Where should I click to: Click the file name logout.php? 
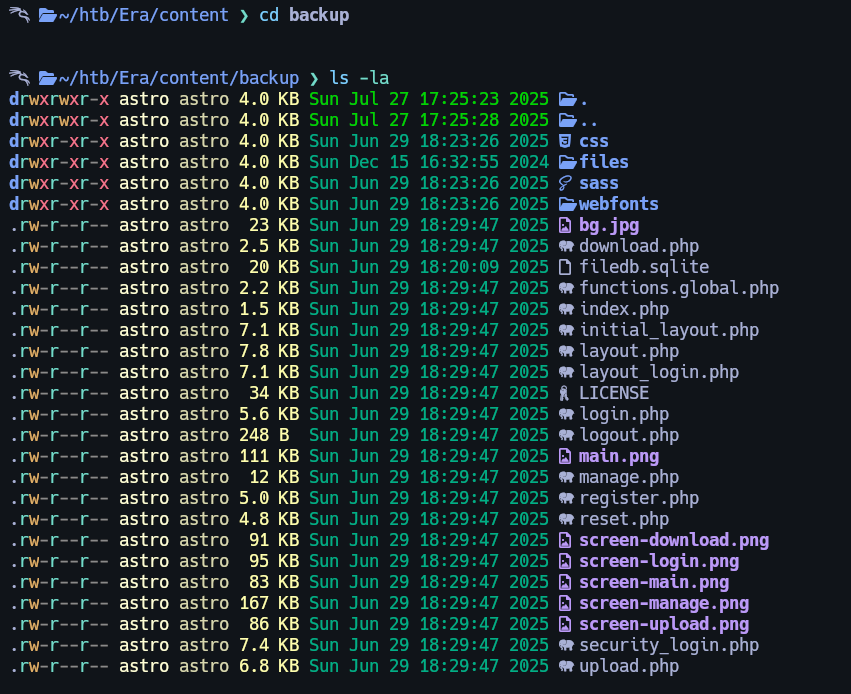point(629,436)
